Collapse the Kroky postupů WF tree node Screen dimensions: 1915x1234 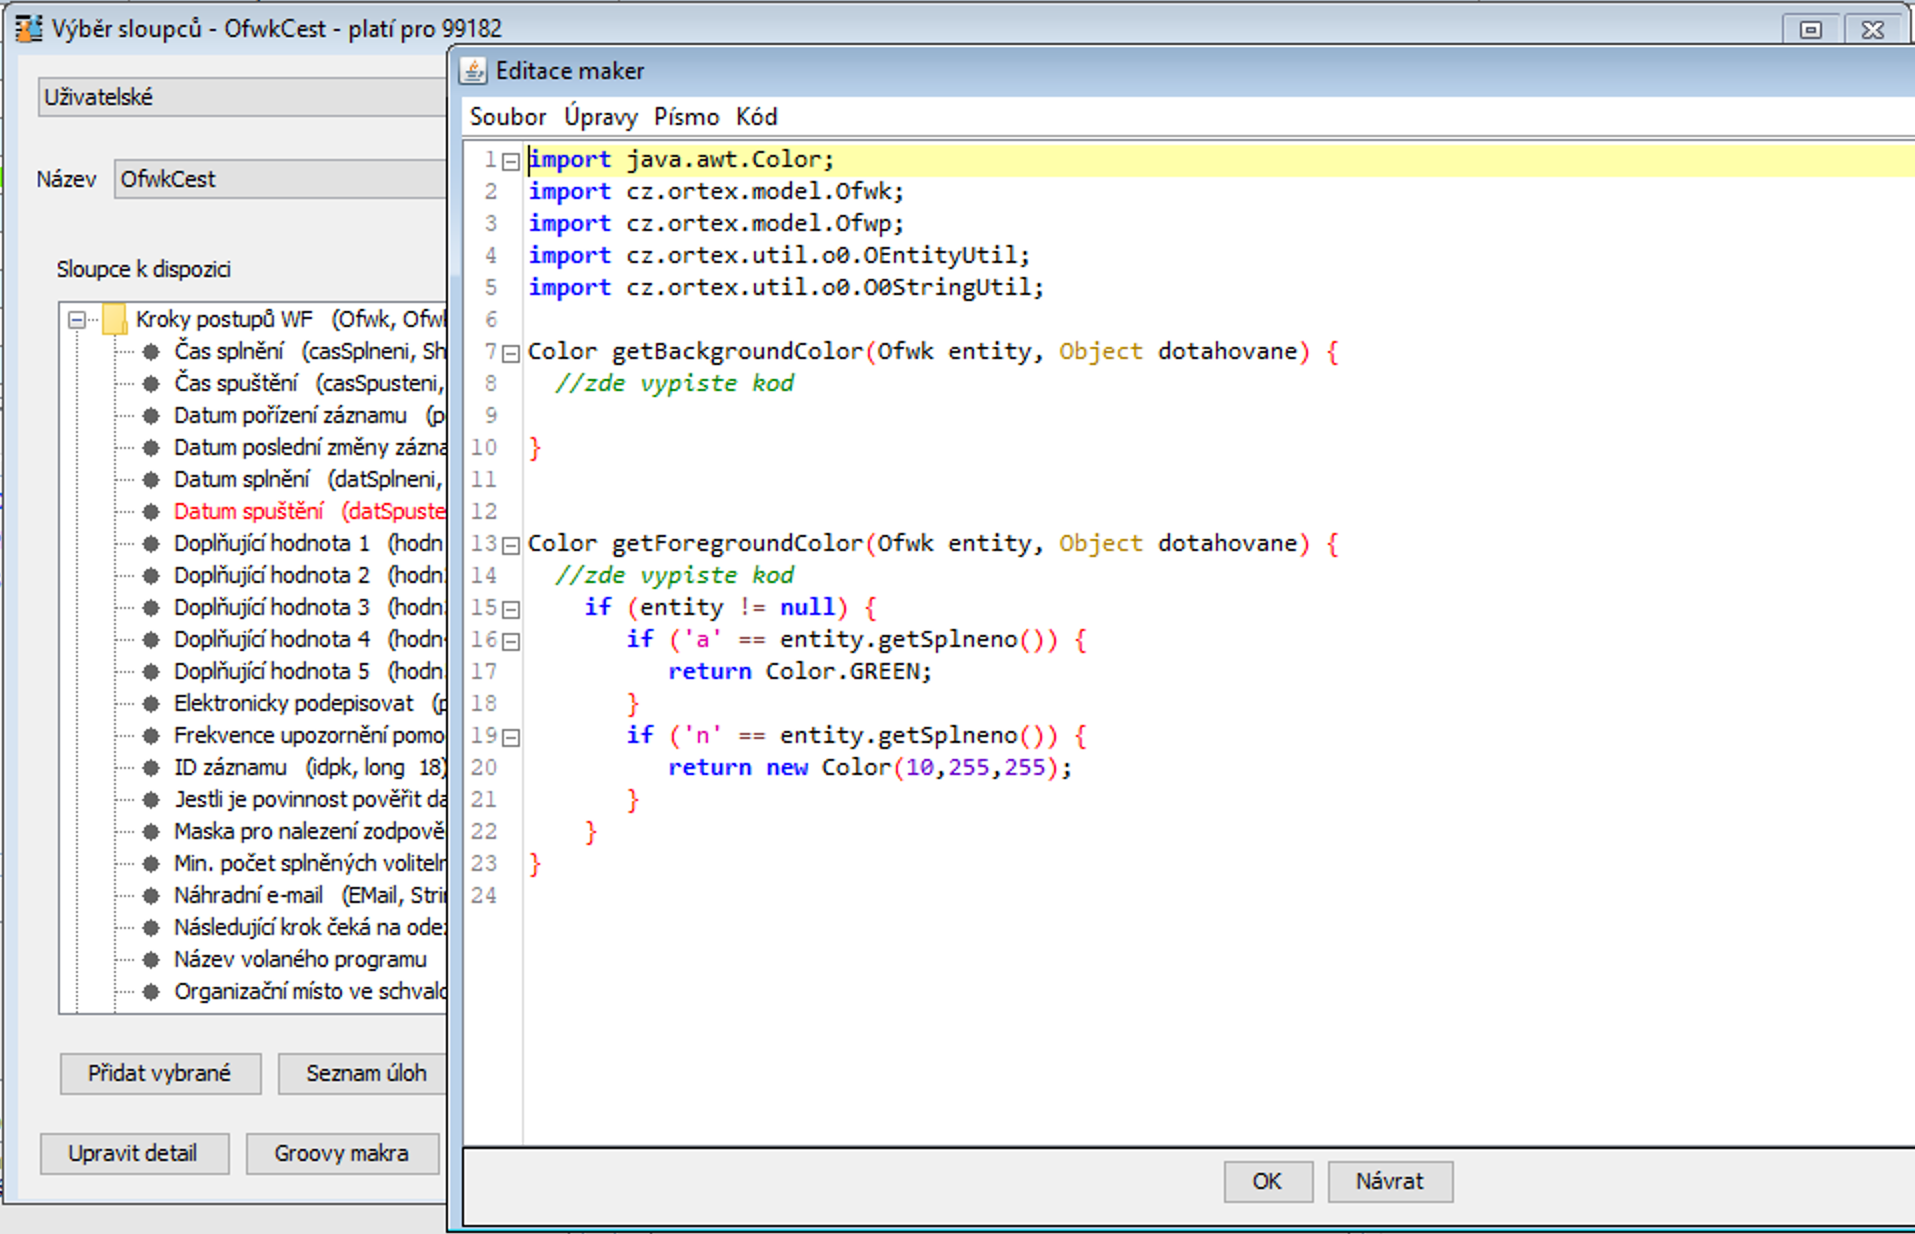point(77,320)
